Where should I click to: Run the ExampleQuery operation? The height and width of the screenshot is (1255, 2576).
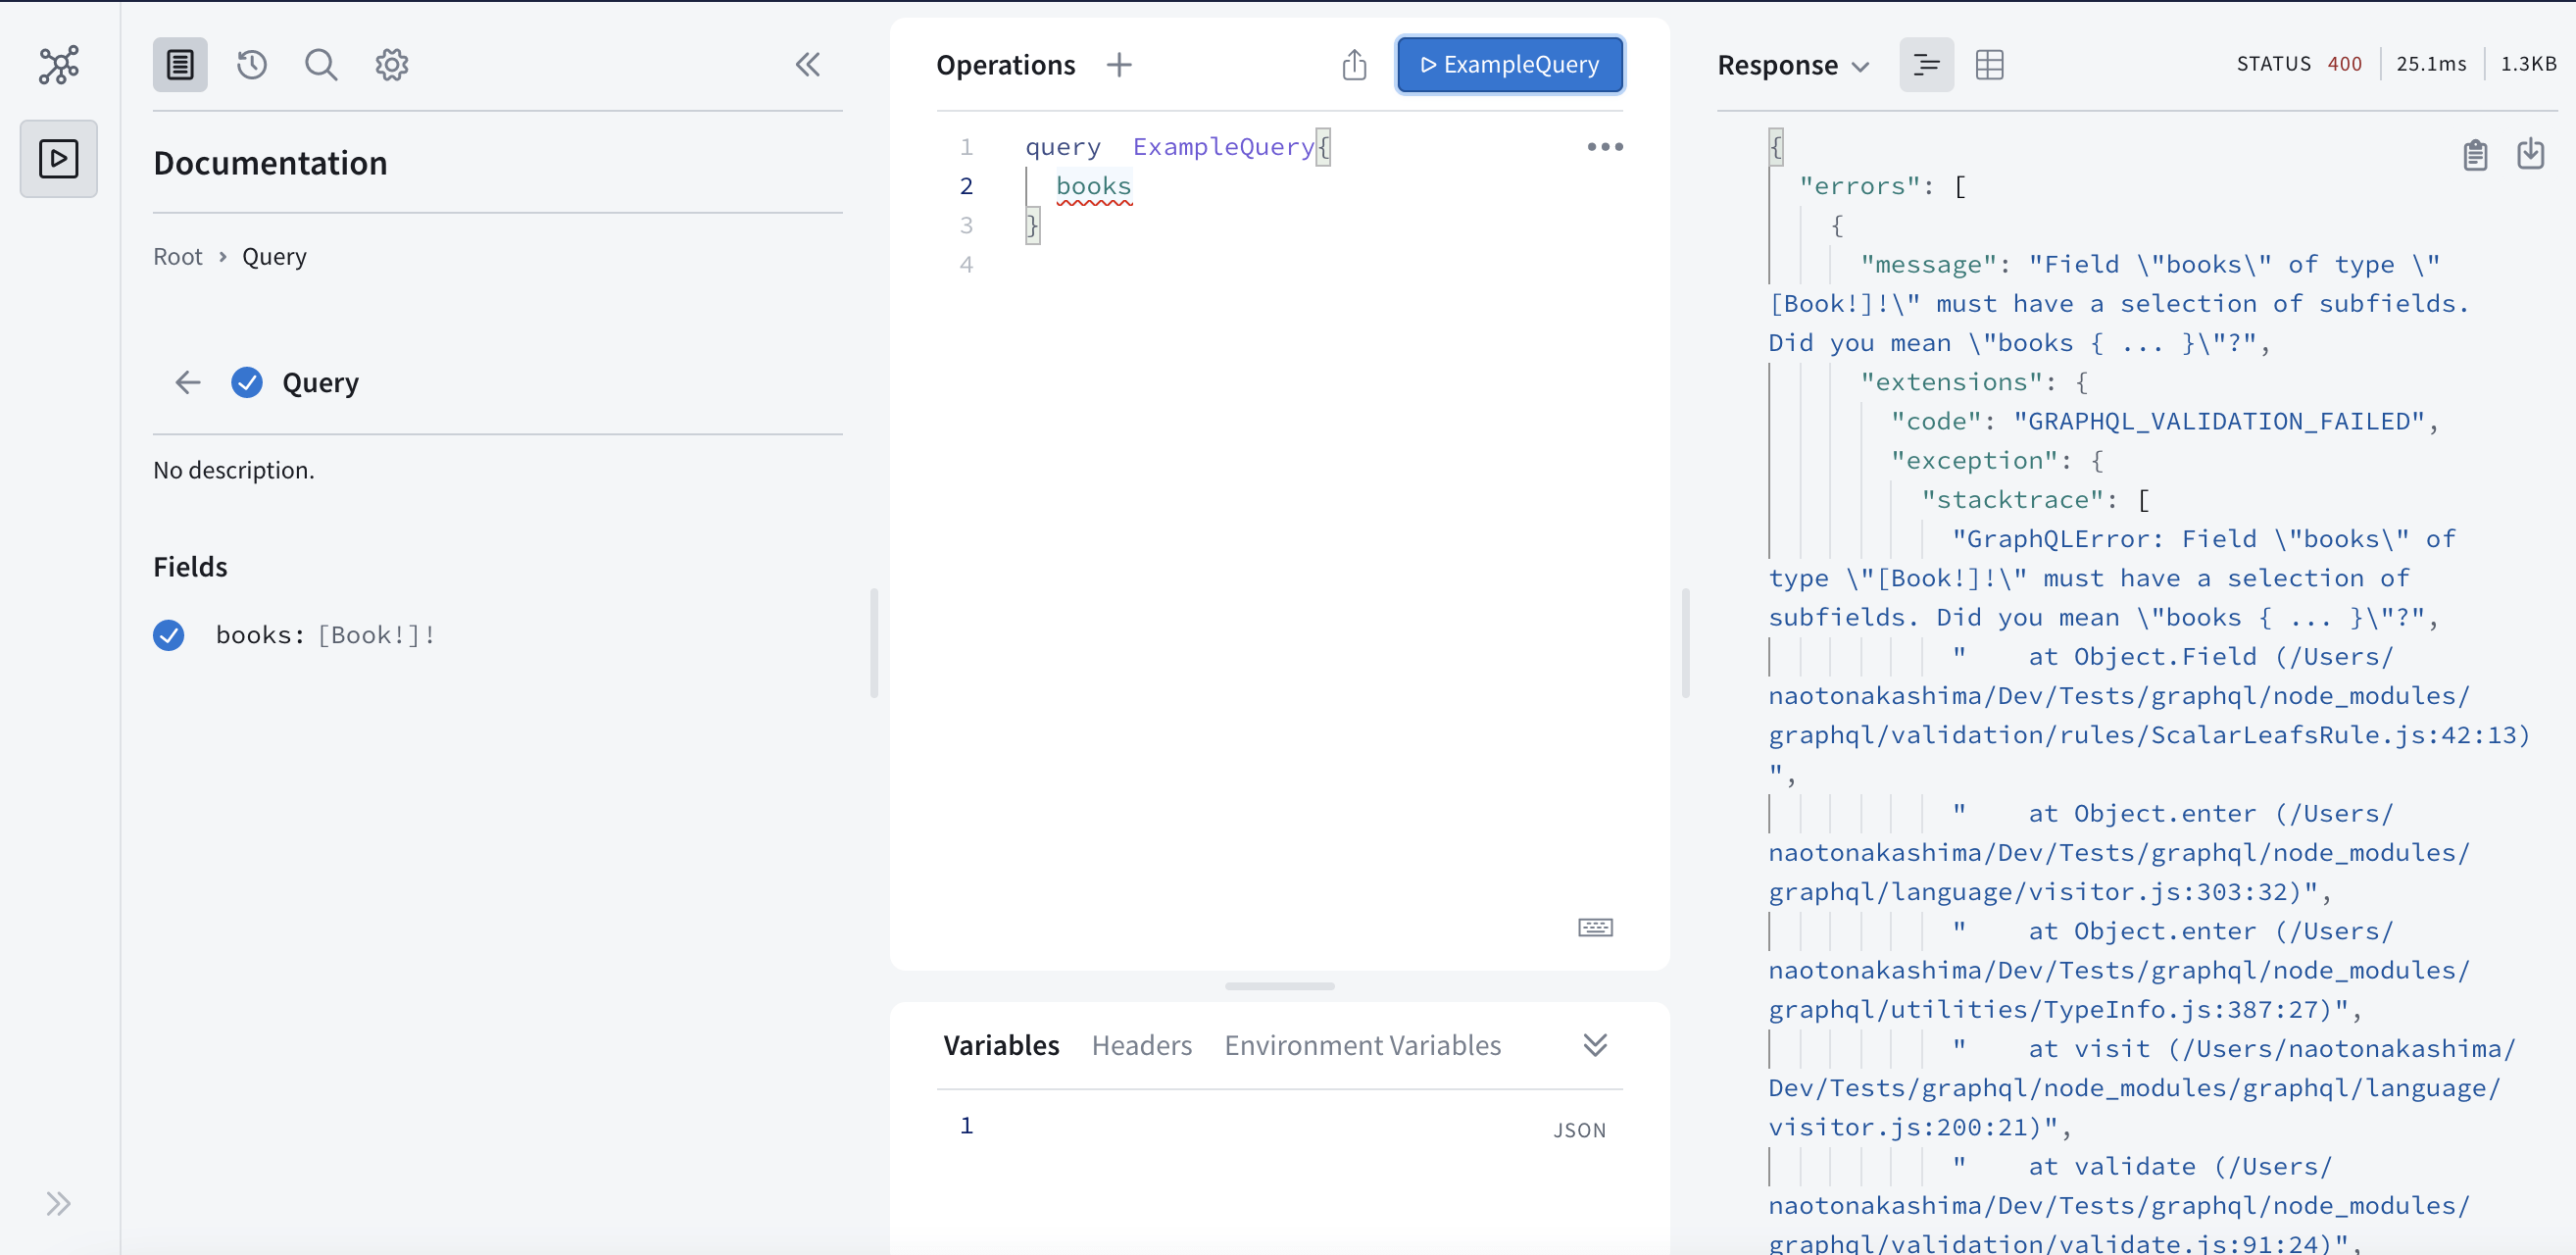[x=1510, y=65]
